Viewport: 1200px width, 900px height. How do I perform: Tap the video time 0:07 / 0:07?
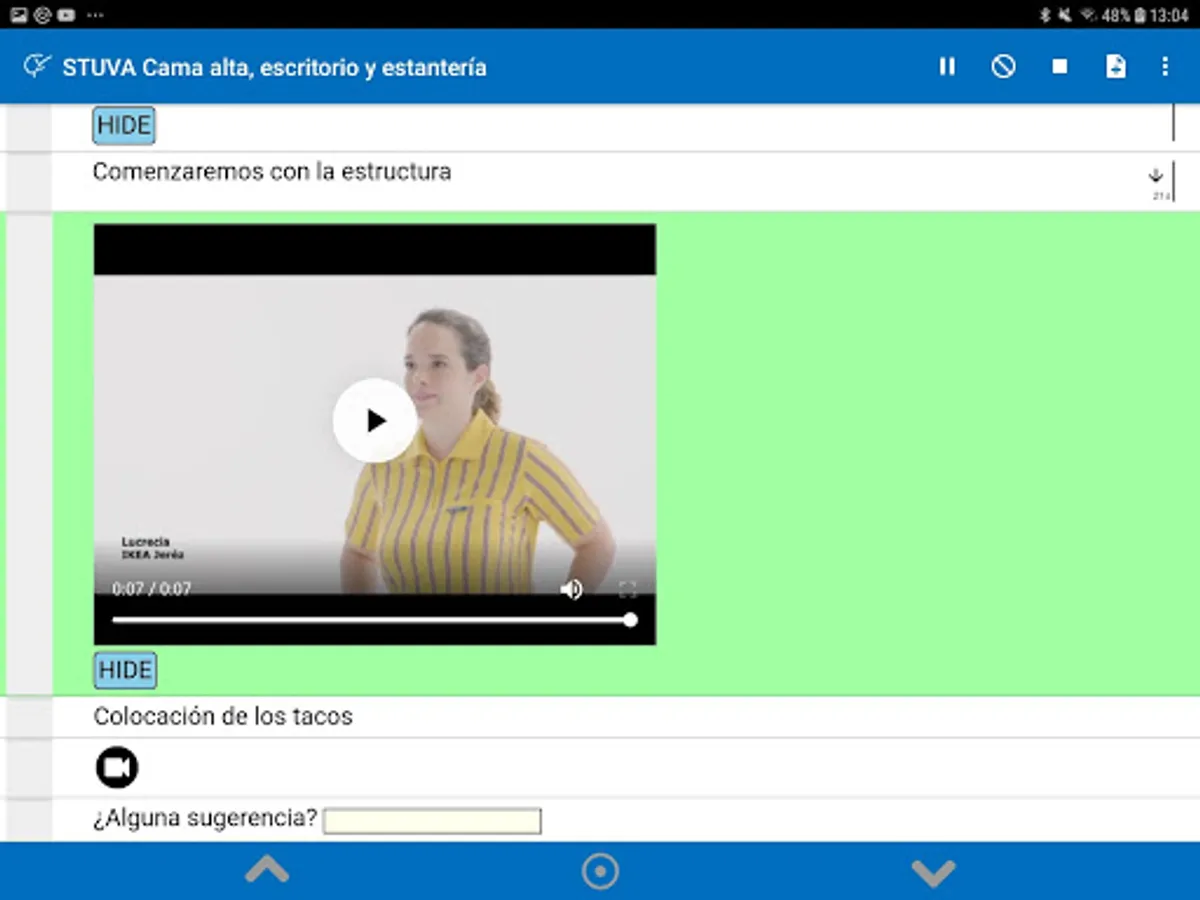151,589
